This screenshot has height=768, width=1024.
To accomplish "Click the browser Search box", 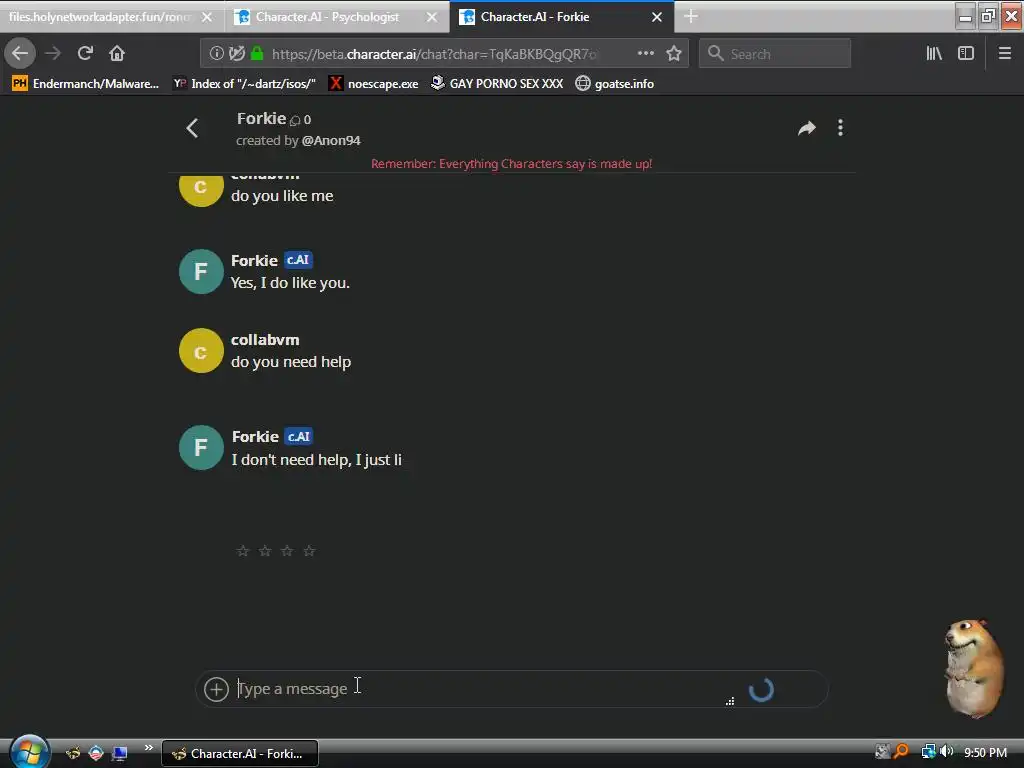I will tap(775, 54).
